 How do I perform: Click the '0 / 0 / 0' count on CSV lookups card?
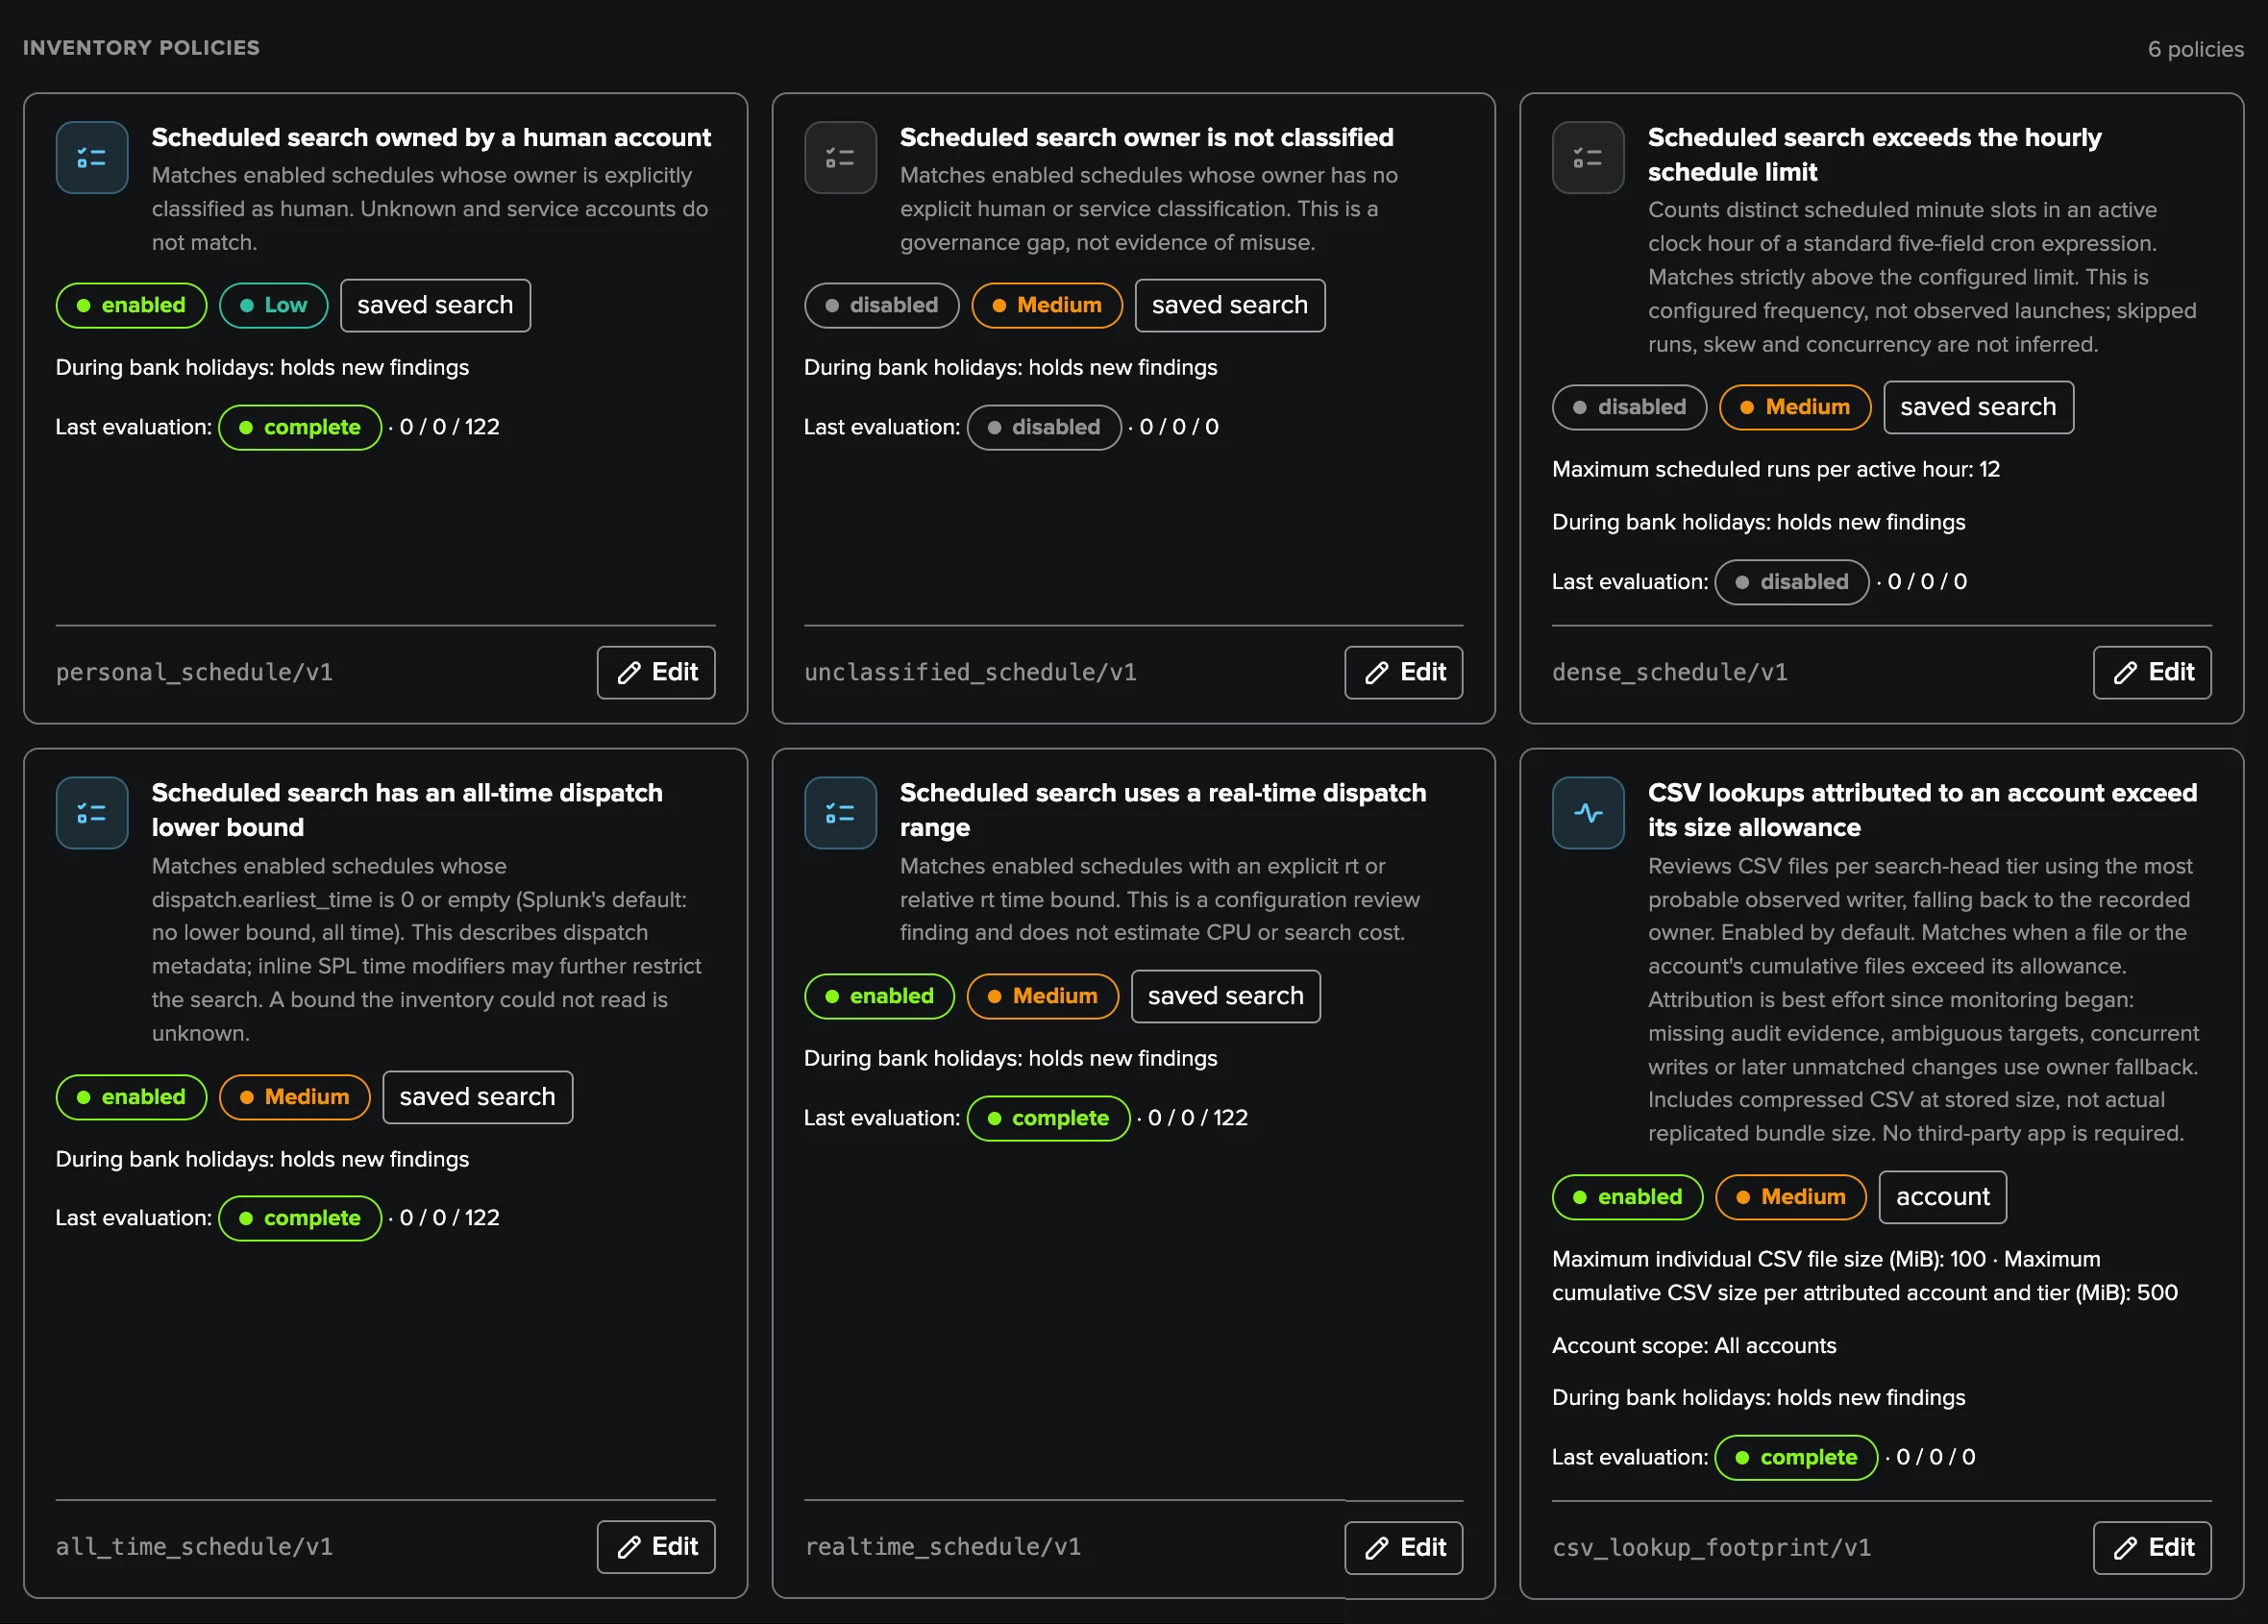(1936, 1458)
